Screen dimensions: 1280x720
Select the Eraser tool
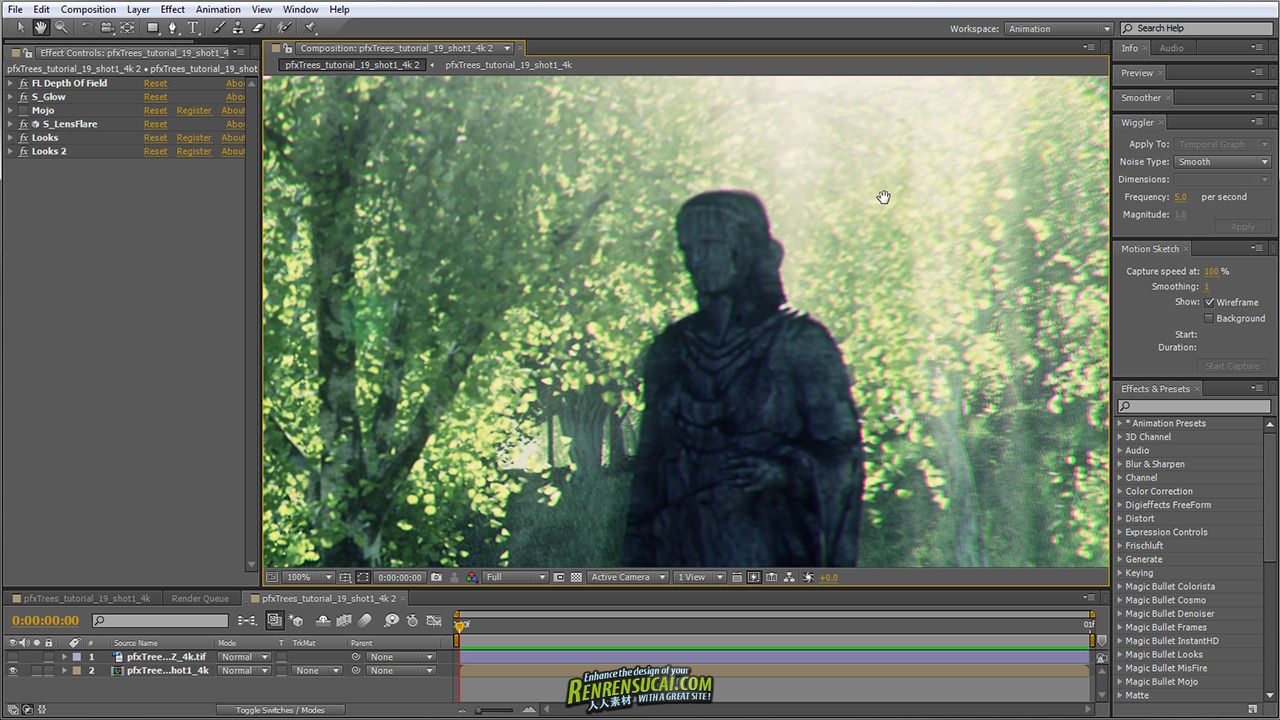[x=258, y=28]
